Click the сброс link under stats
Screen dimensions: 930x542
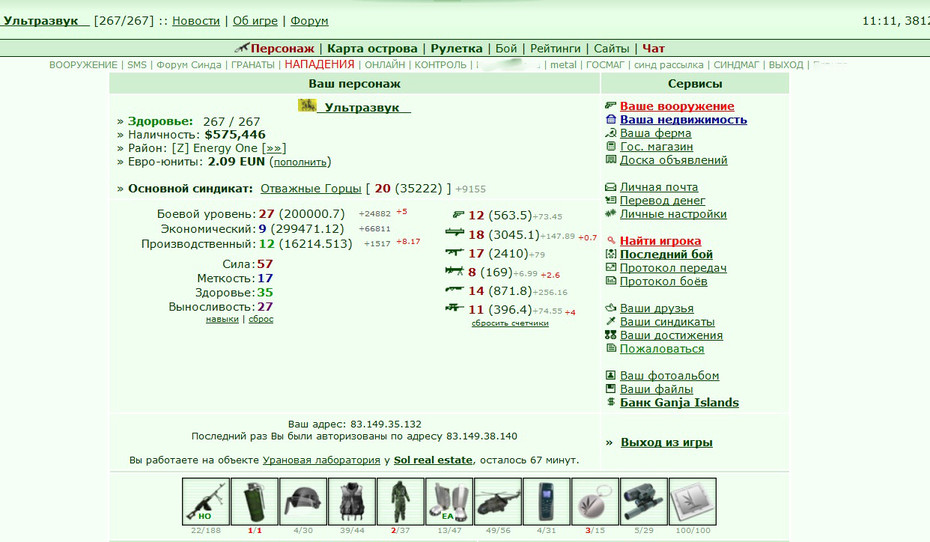coord(261,319)
